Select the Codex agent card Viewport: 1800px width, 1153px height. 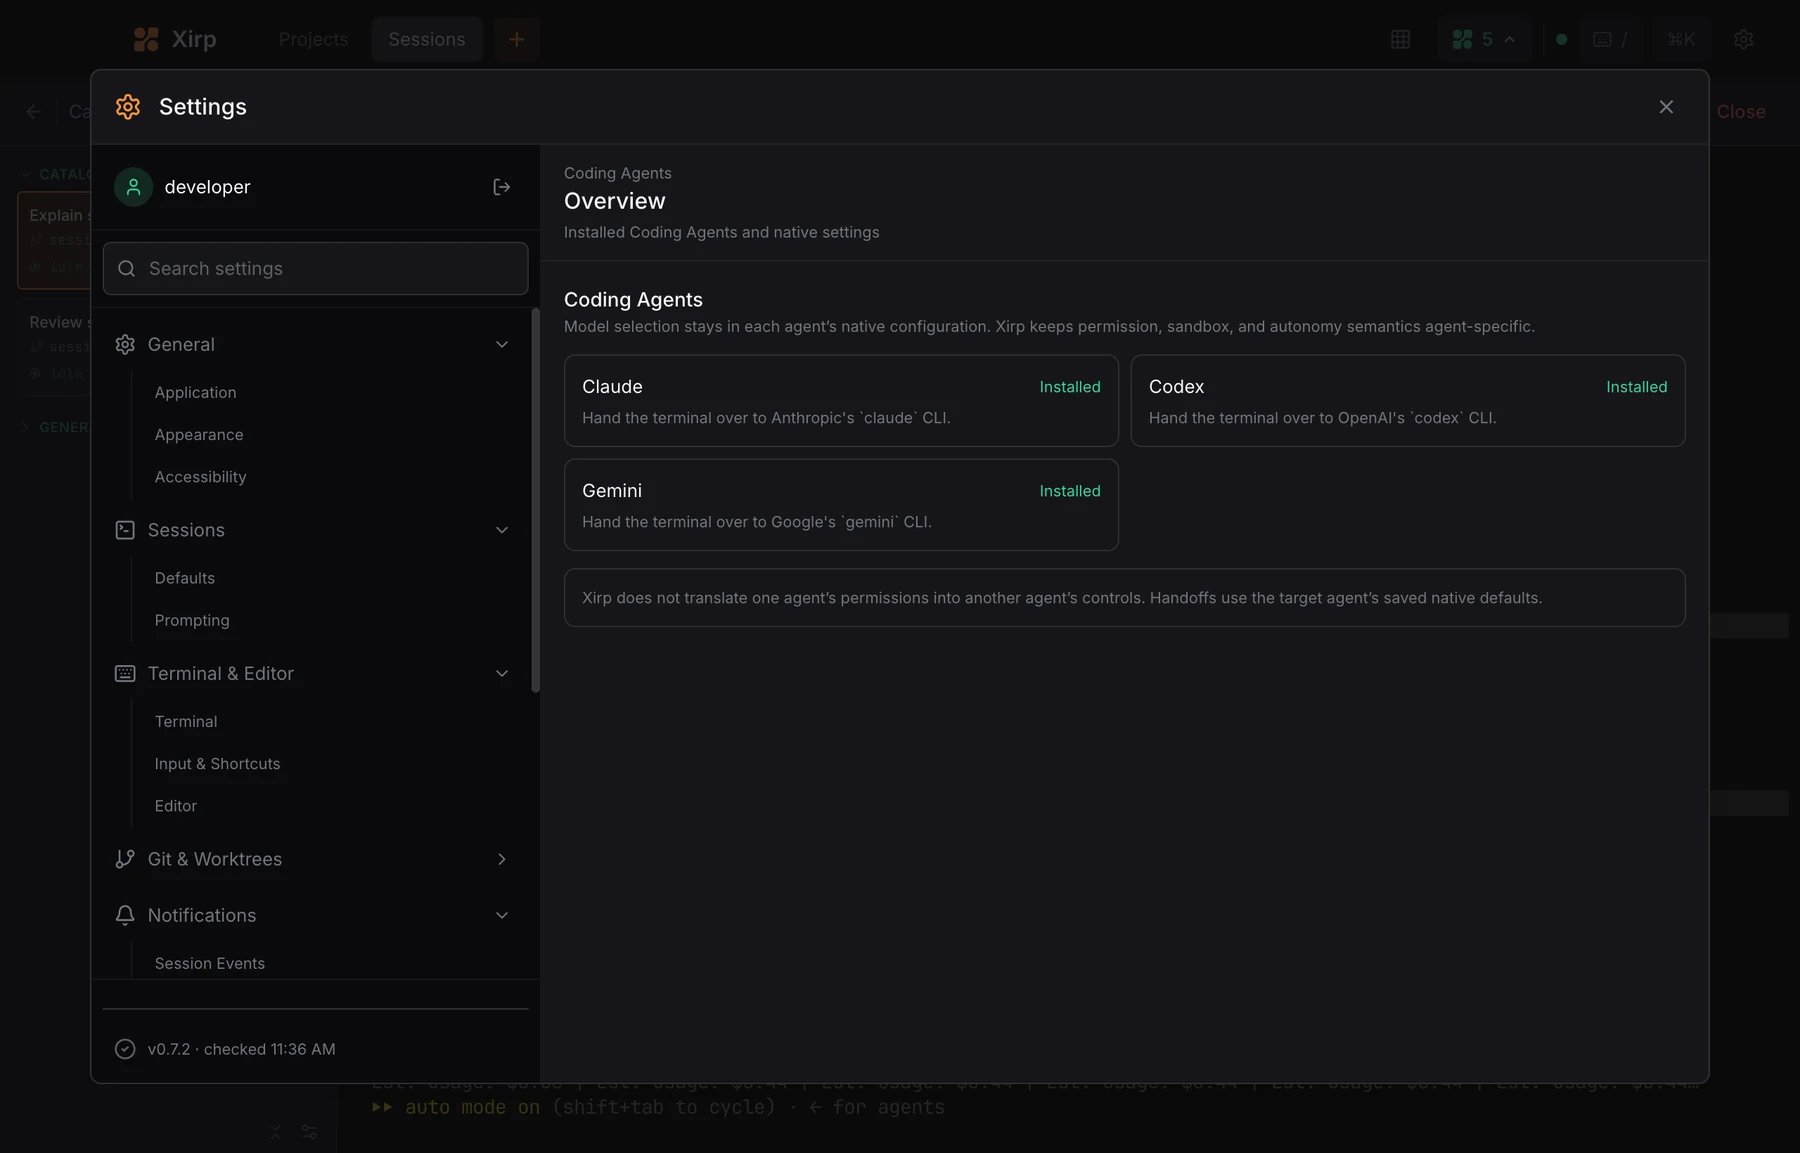coord(1408,401)
